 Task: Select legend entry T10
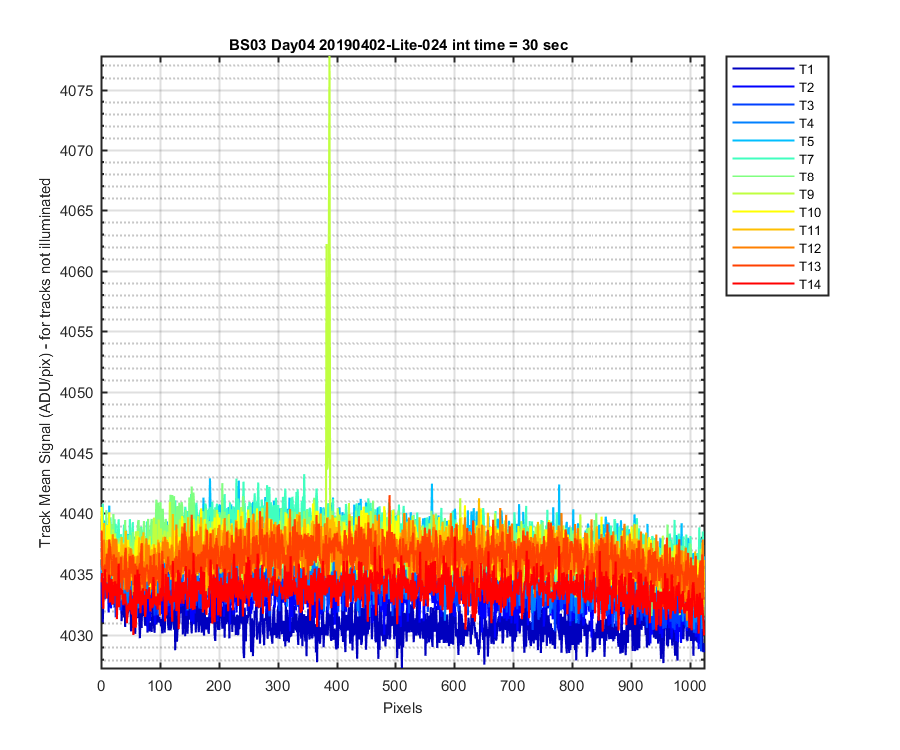777,212
